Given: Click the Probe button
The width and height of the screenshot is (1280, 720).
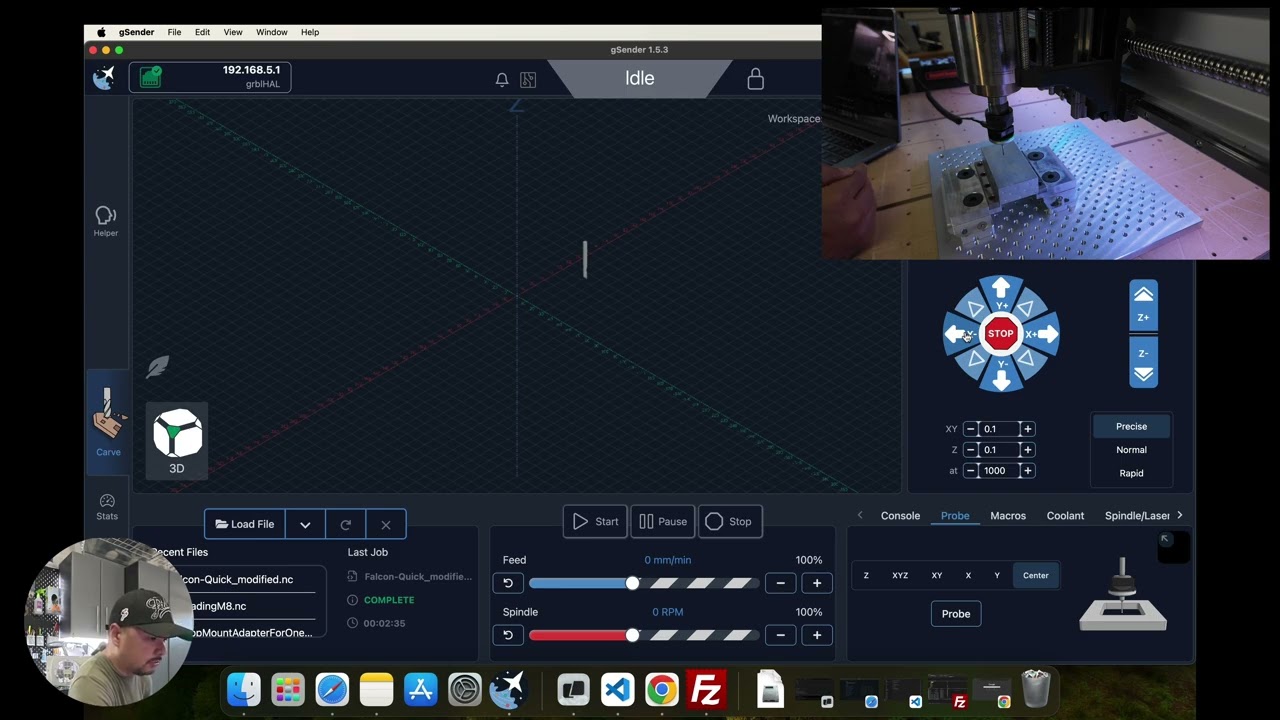Looking at the screenshot, I should coord(956,614).
